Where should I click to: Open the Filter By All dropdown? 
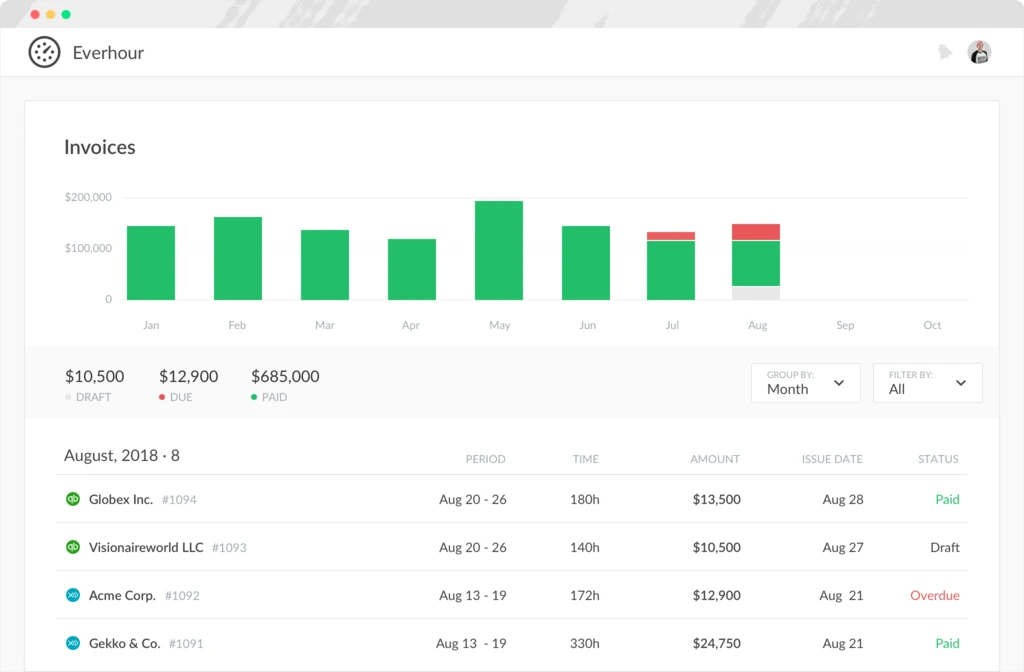pyautogui.click(x=927, y=383)
